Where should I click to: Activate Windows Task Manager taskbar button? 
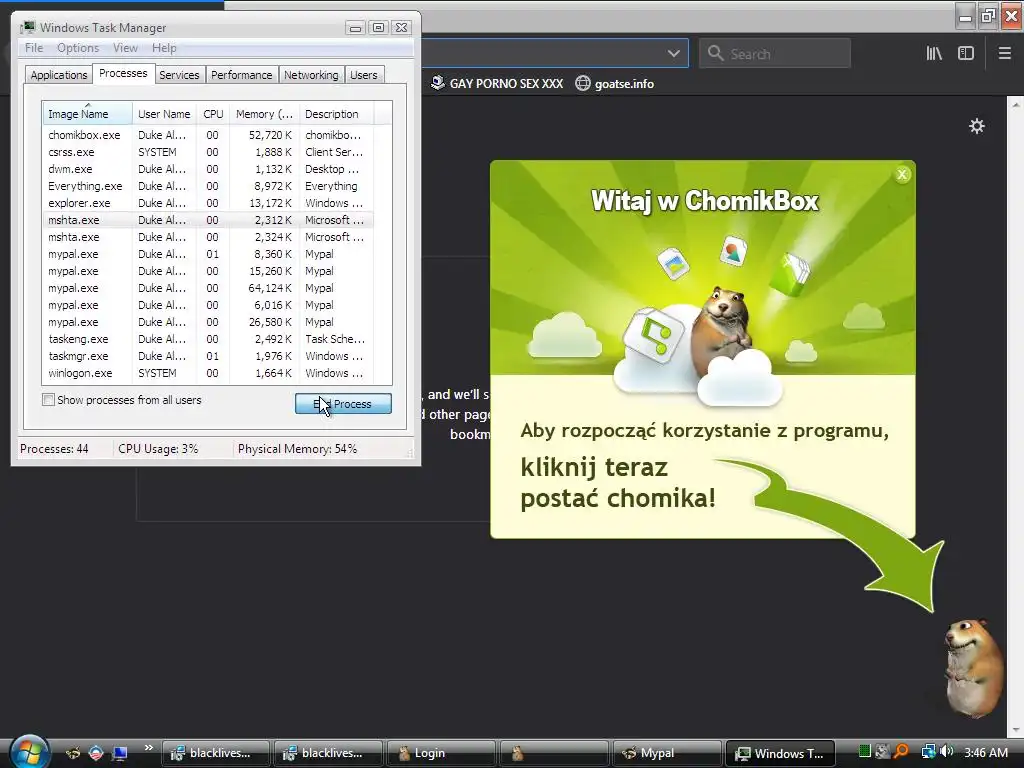pyautogui.click(x=780, y=753)
